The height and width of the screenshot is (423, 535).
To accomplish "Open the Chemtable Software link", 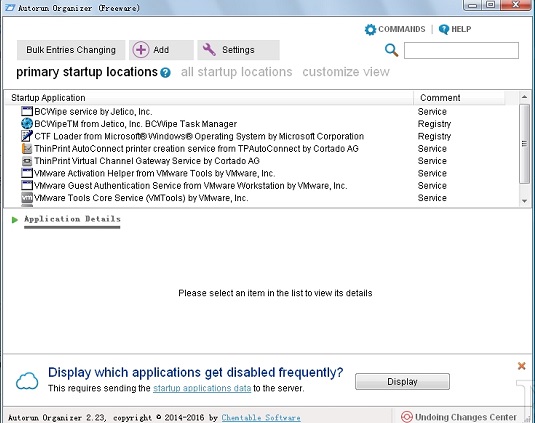I will coord(261,418).
